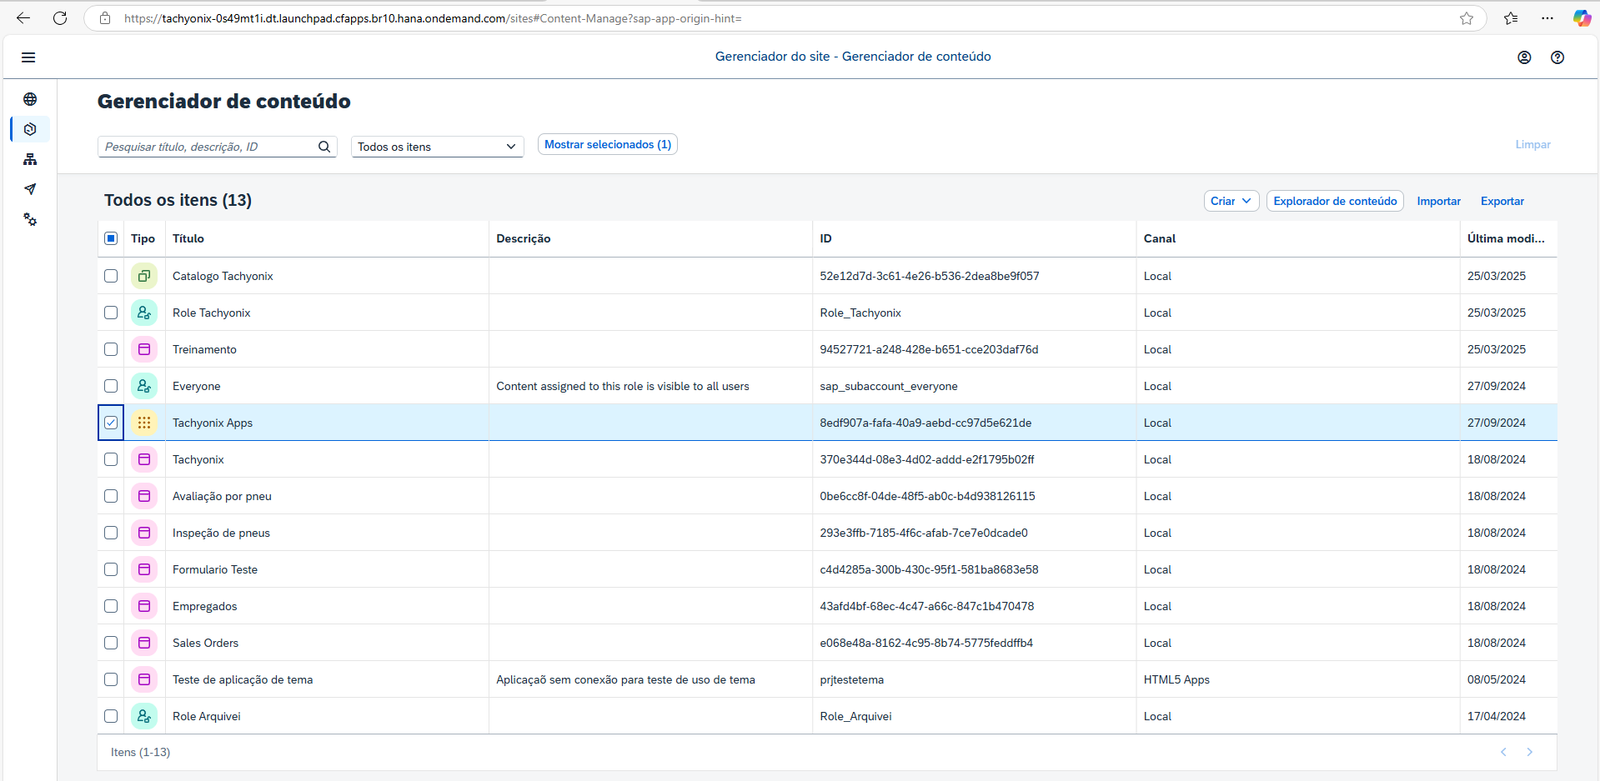Image resolution: width=1600 pixels, height=781 pixels.
Task: Click app type icon for Empregados
Action: pos(144,606)
